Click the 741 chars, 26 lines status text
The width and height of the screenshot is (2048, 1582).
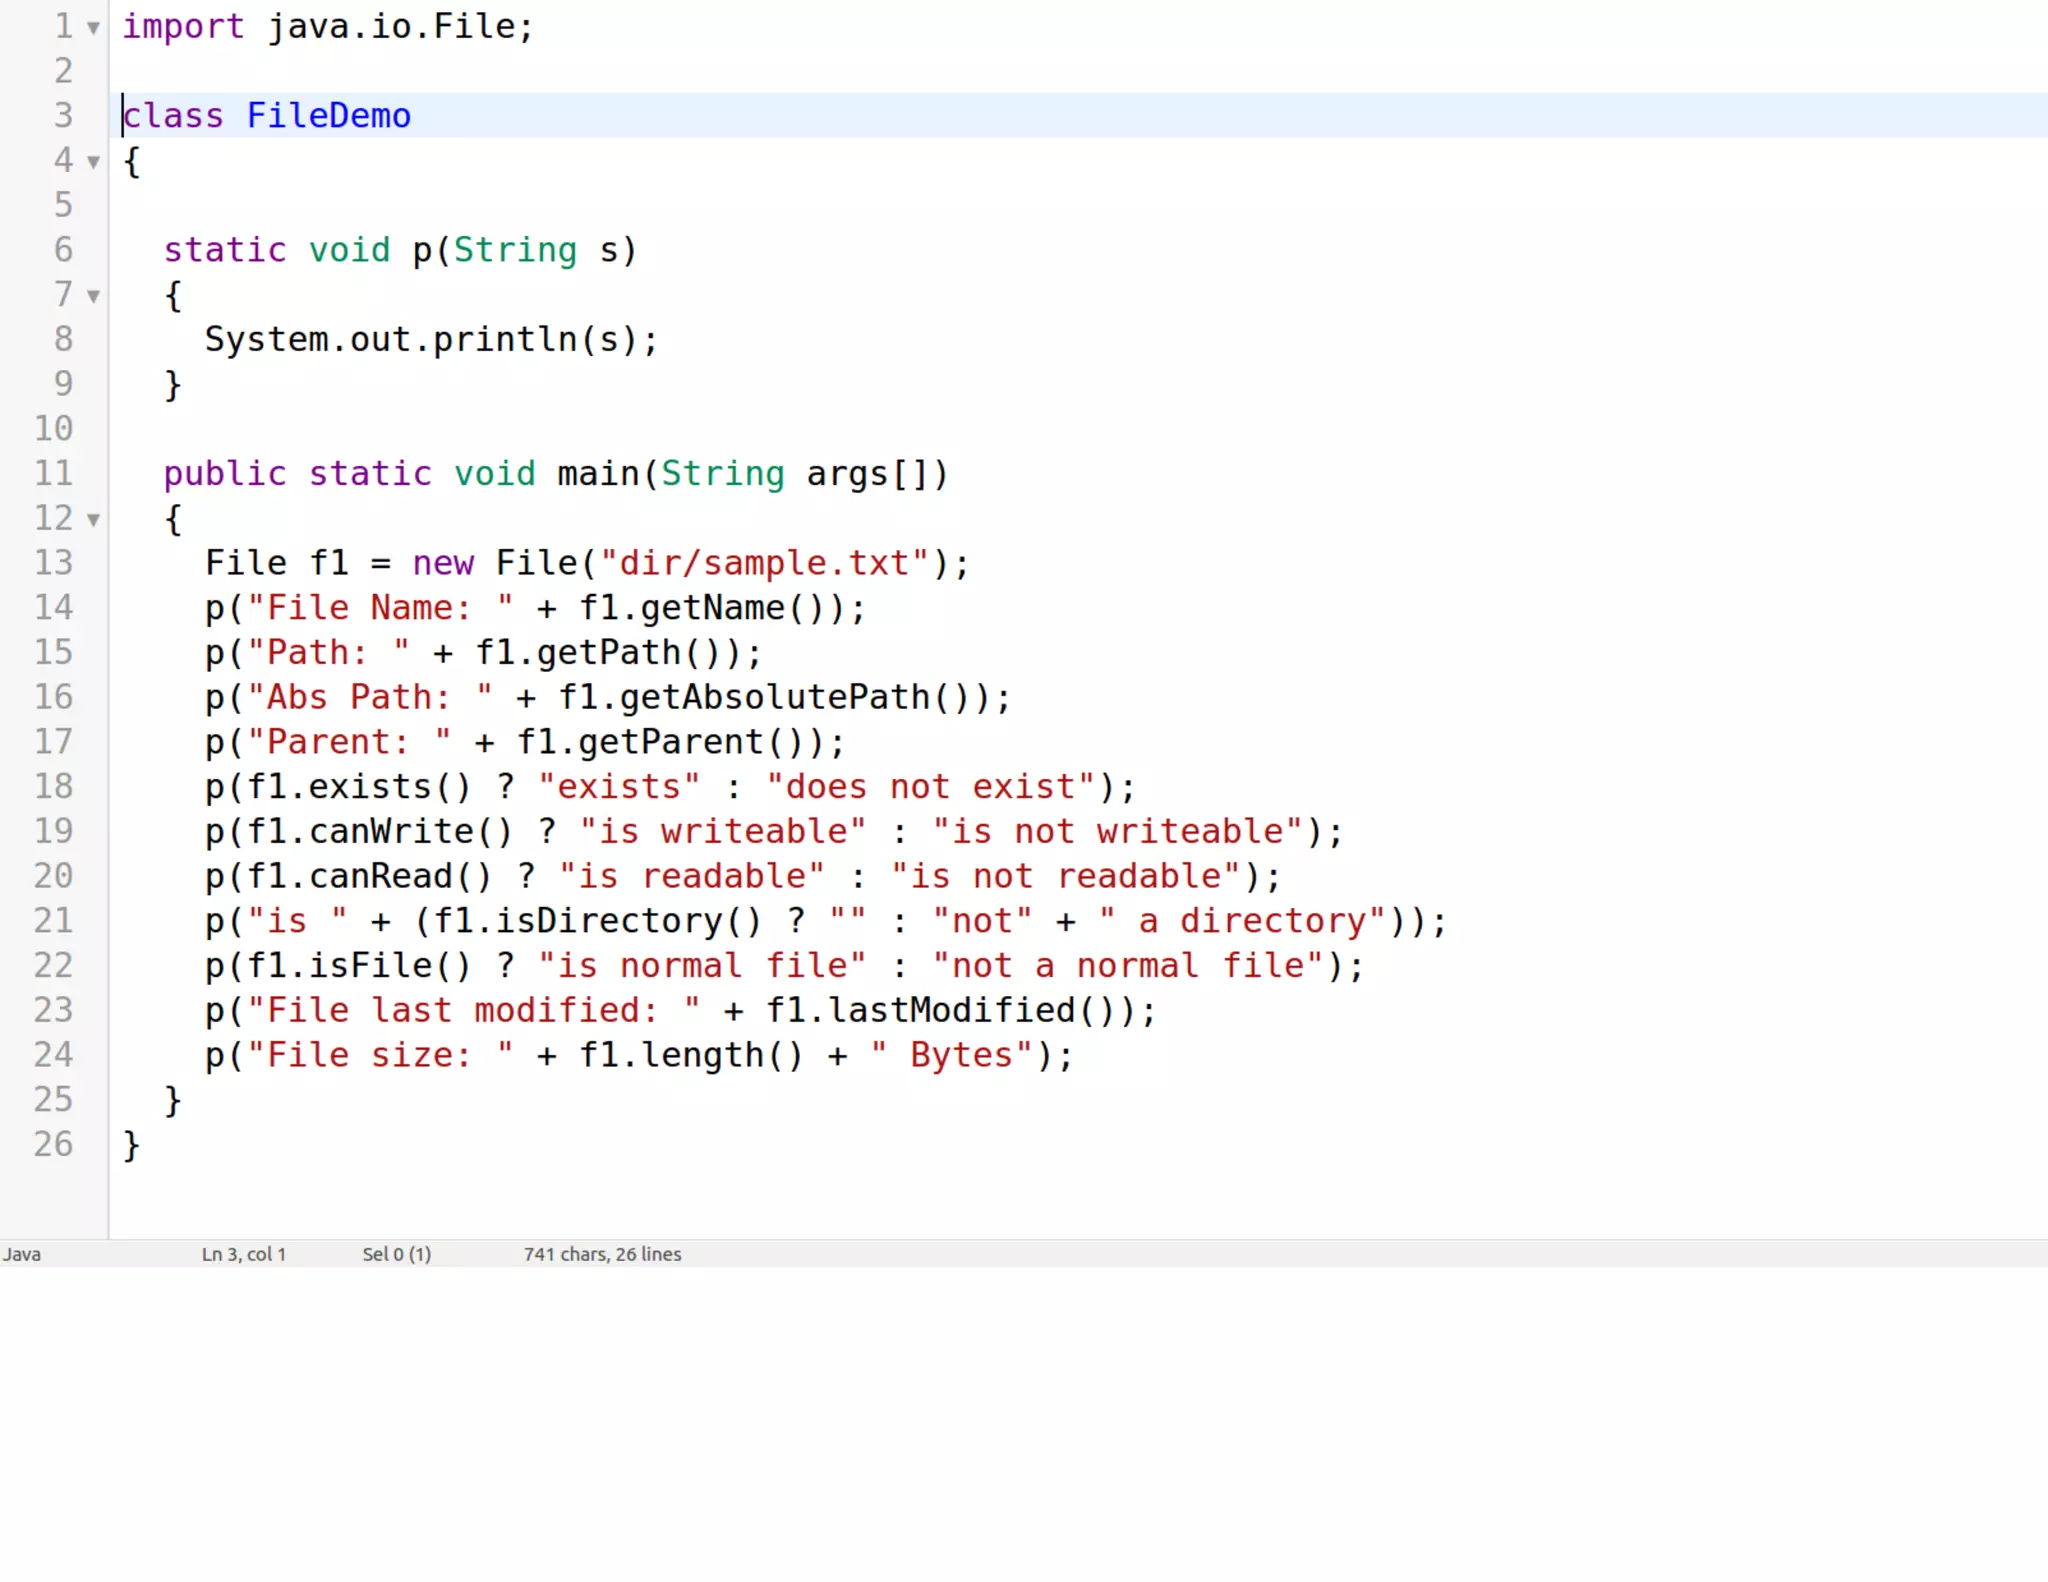tap(602, 1254)
